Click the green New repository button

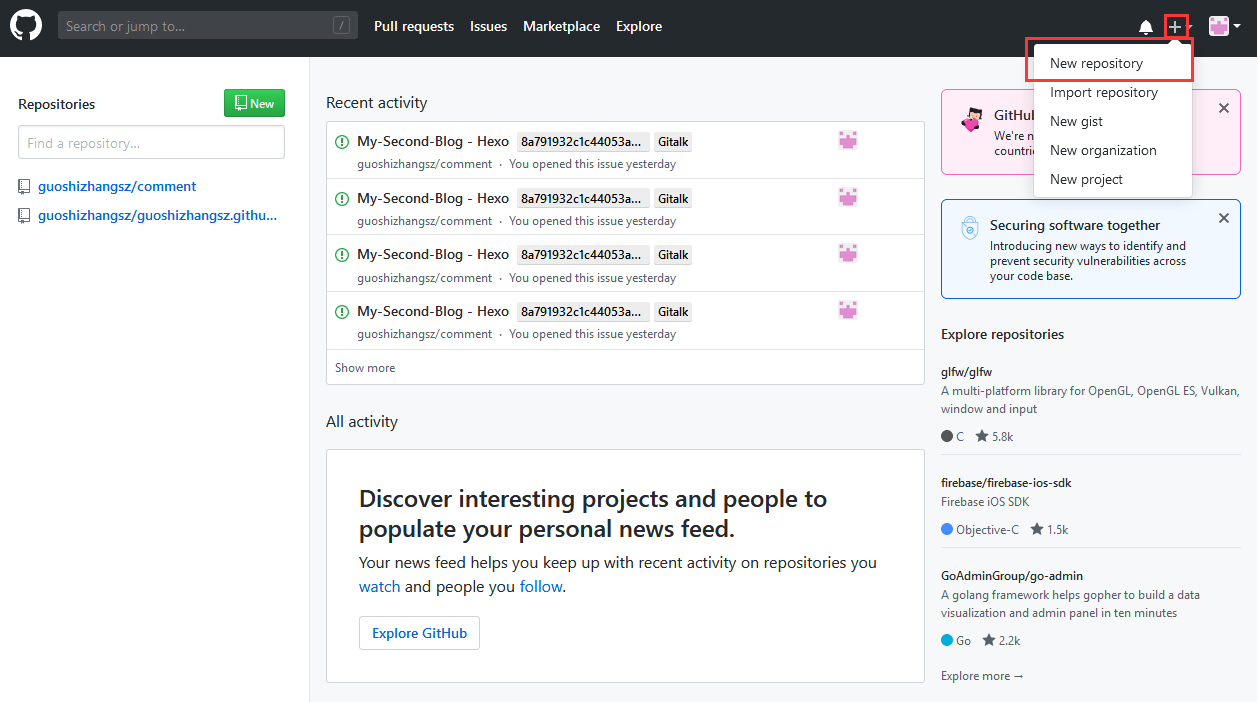click(254, 103)
